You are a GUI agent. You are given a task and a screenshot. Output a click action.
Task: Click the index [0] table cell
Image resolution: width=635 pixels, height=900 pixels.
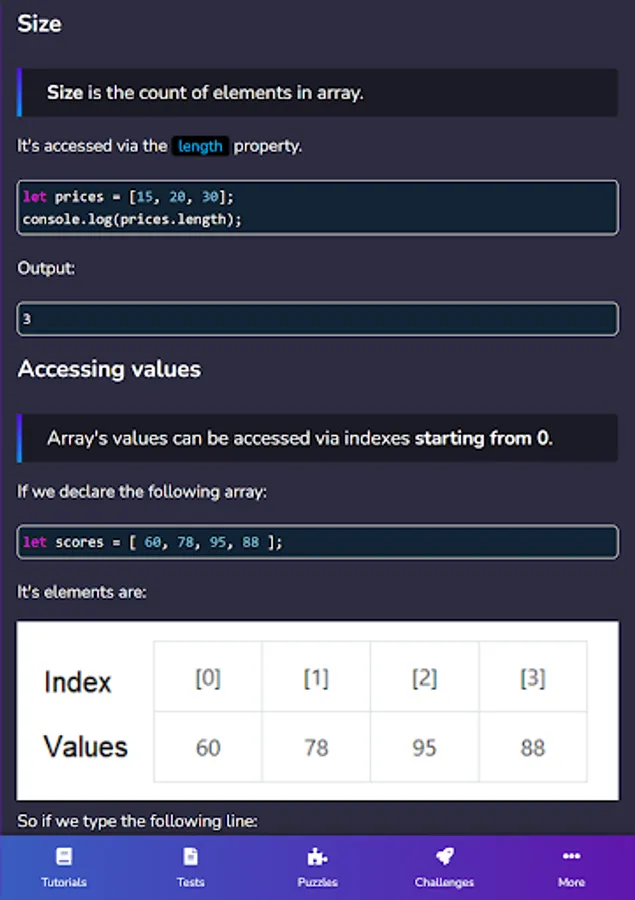(208, 678)
